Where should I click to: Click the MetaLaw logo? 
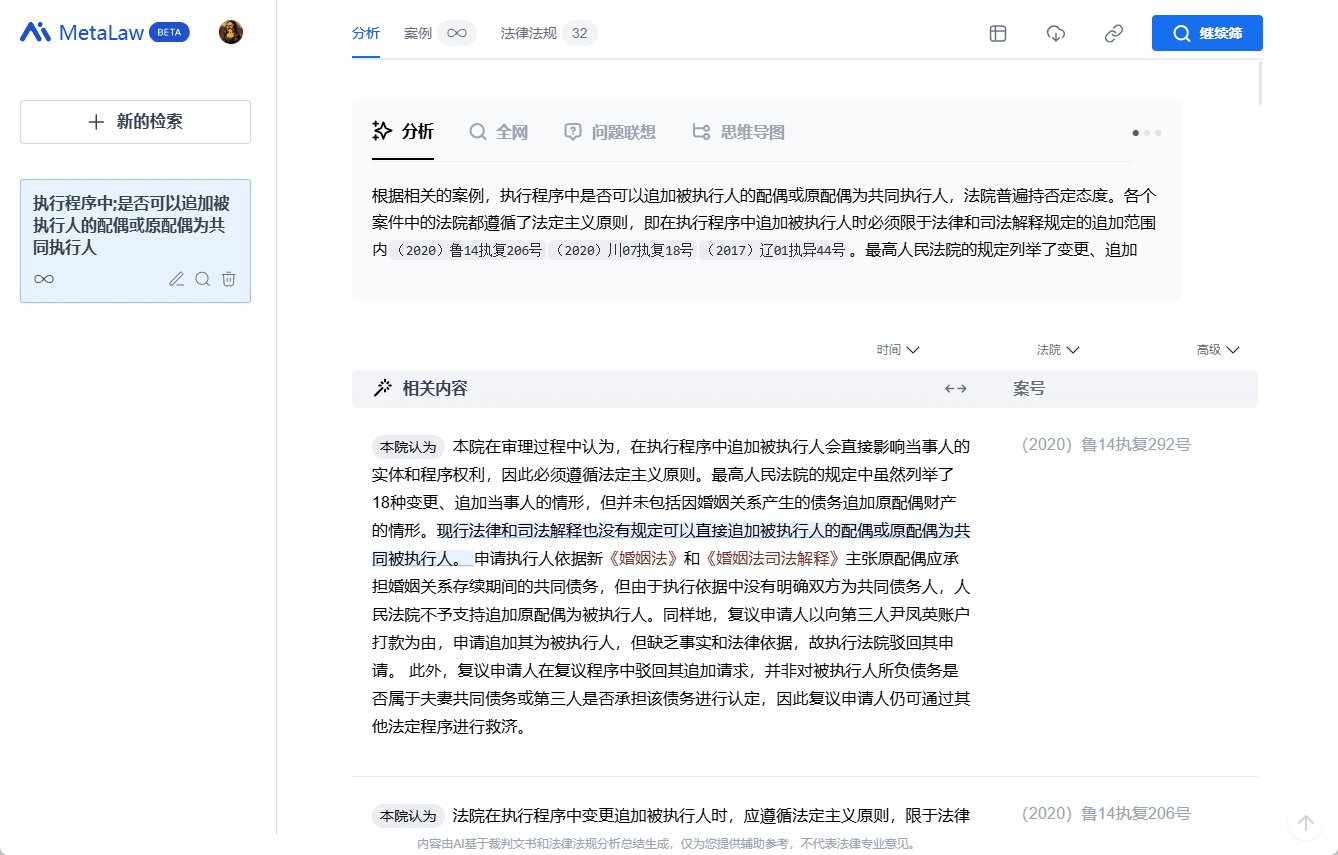(82, 32)
